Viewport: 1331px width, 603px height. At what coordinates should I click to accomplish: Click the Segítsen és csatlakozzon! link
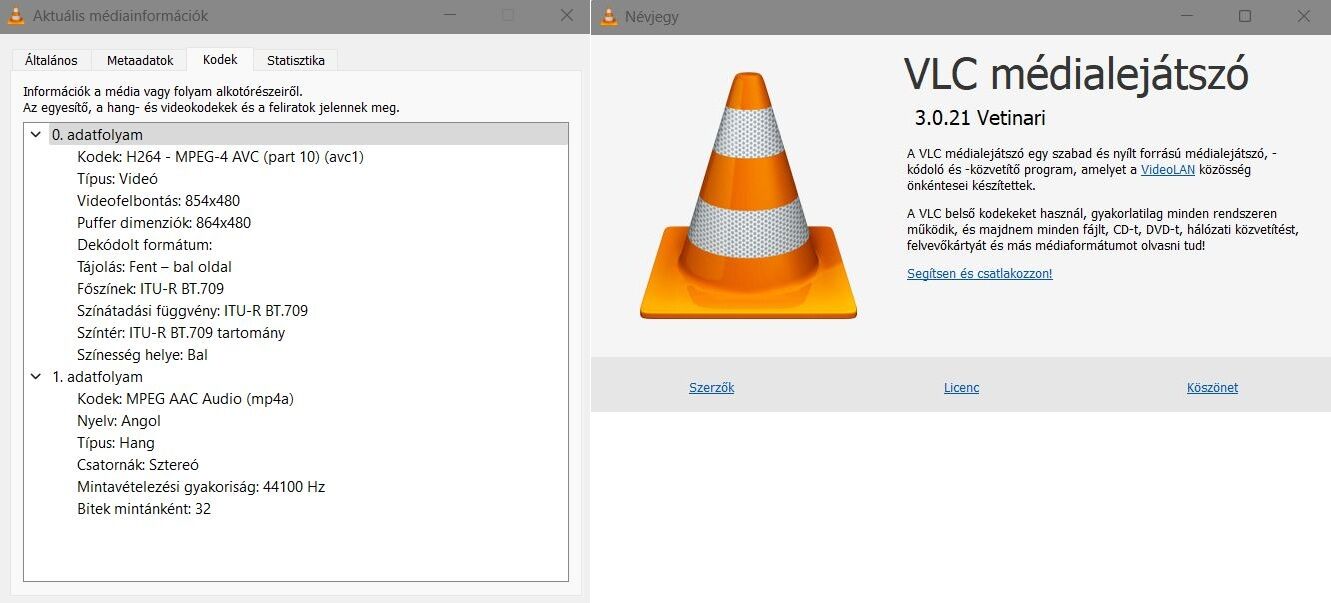(x=979, y=273)
